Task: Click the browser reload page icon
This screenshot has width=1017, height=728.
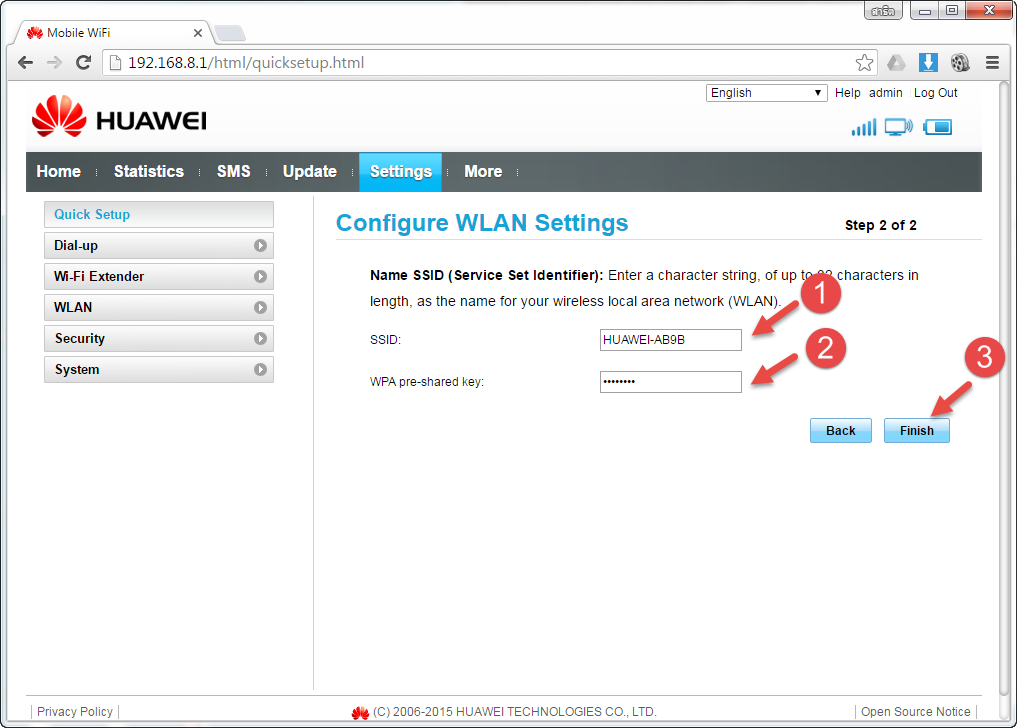Action: (x=84, y=63)
